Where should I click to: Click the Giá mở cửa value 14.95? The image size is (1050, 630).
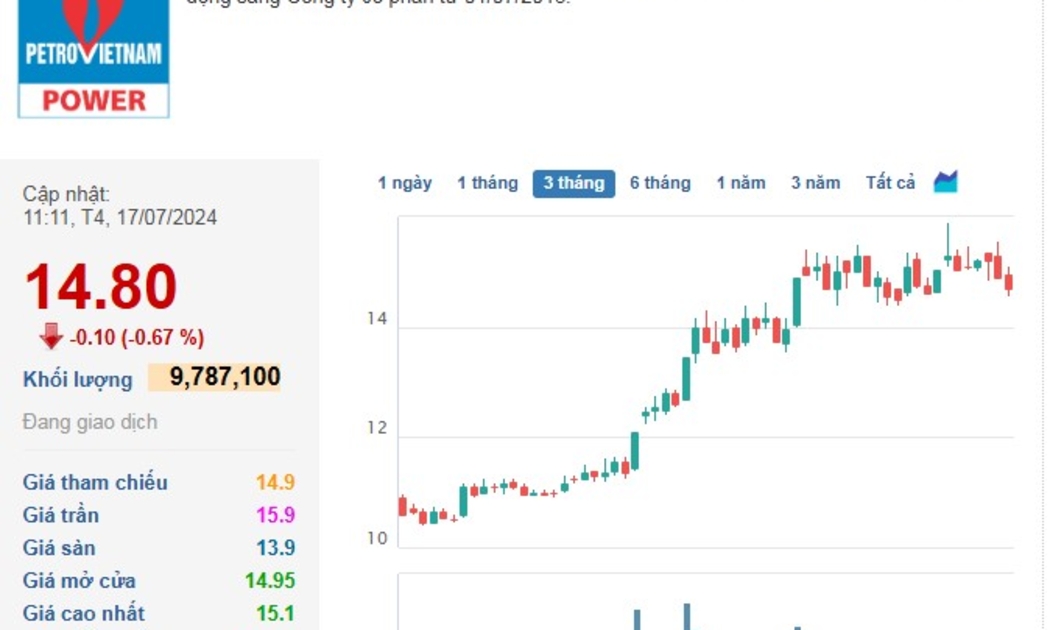(x=270, y=581)
